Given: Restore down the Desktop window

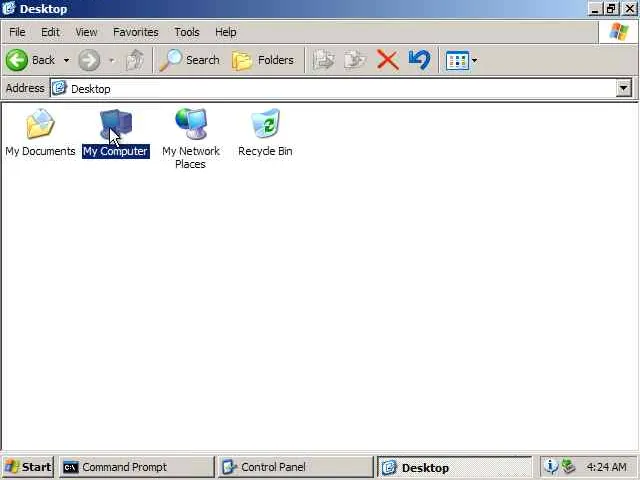Looking at the screenshot, I should [x=611, y=9].
